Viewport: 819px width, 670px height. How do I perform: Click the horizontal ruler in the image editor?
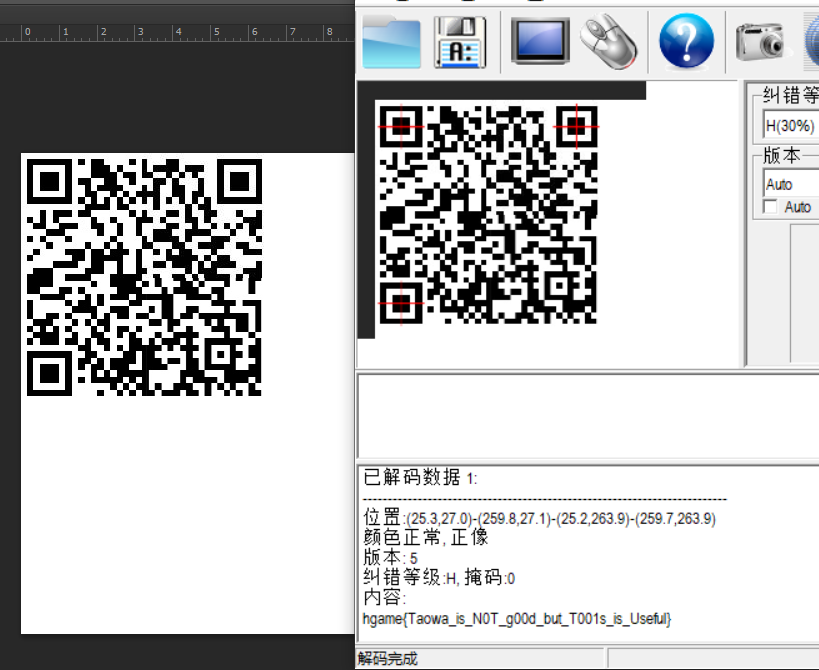[x=177, y=32]
